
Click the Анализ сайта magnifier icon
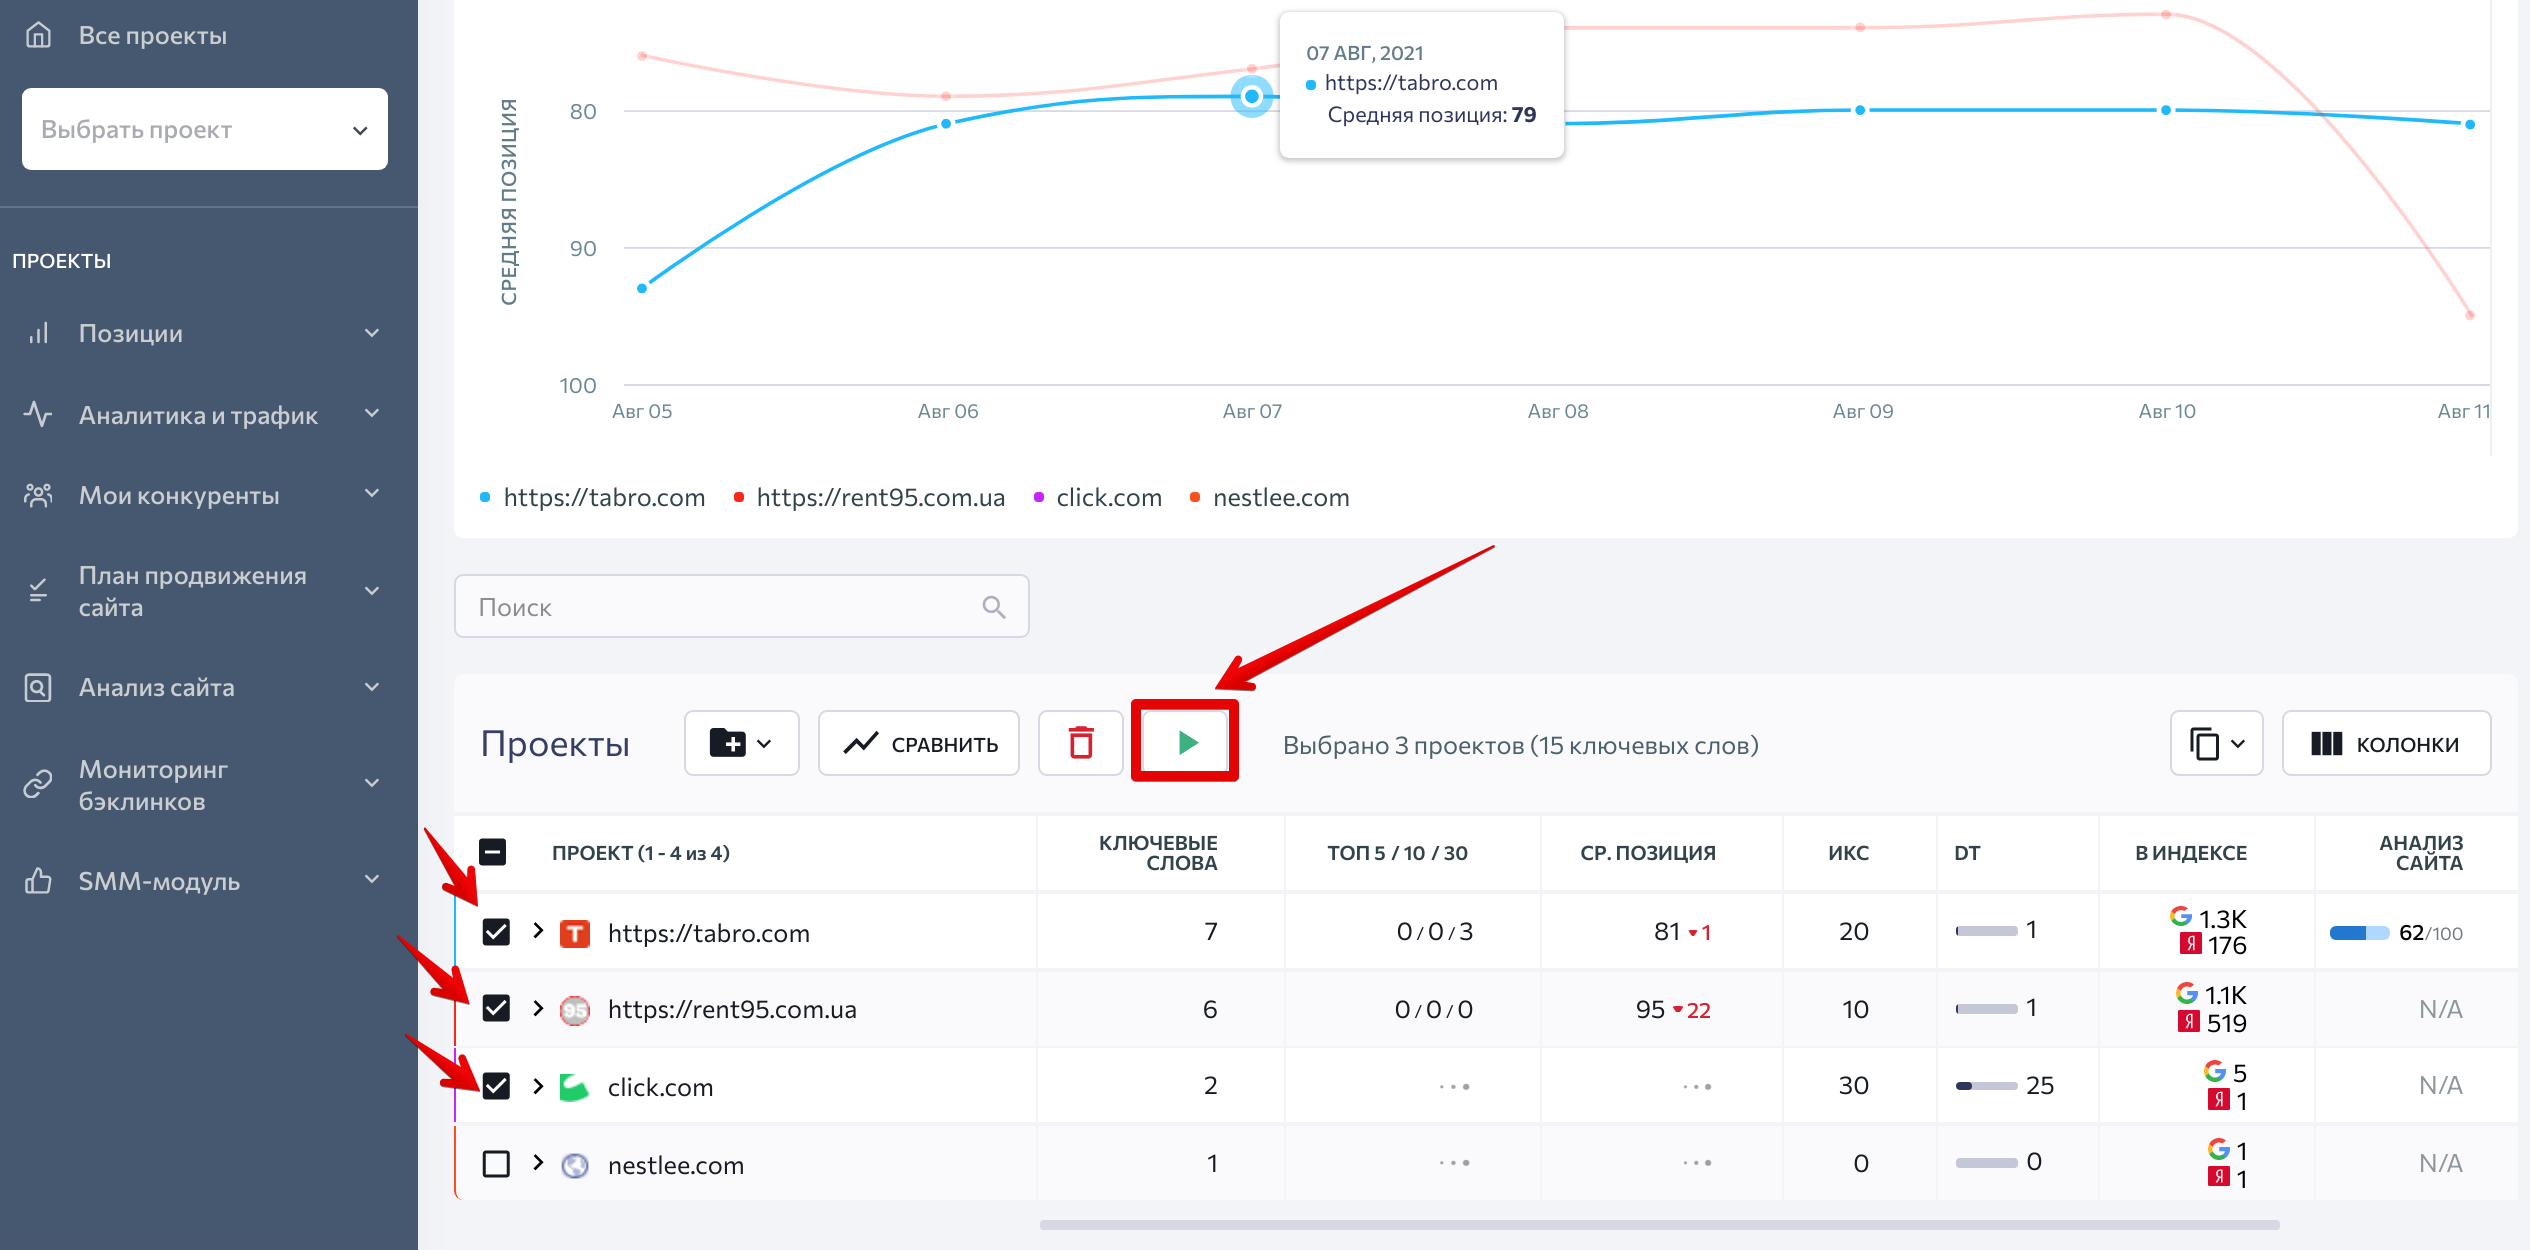(x=38, y=687)
